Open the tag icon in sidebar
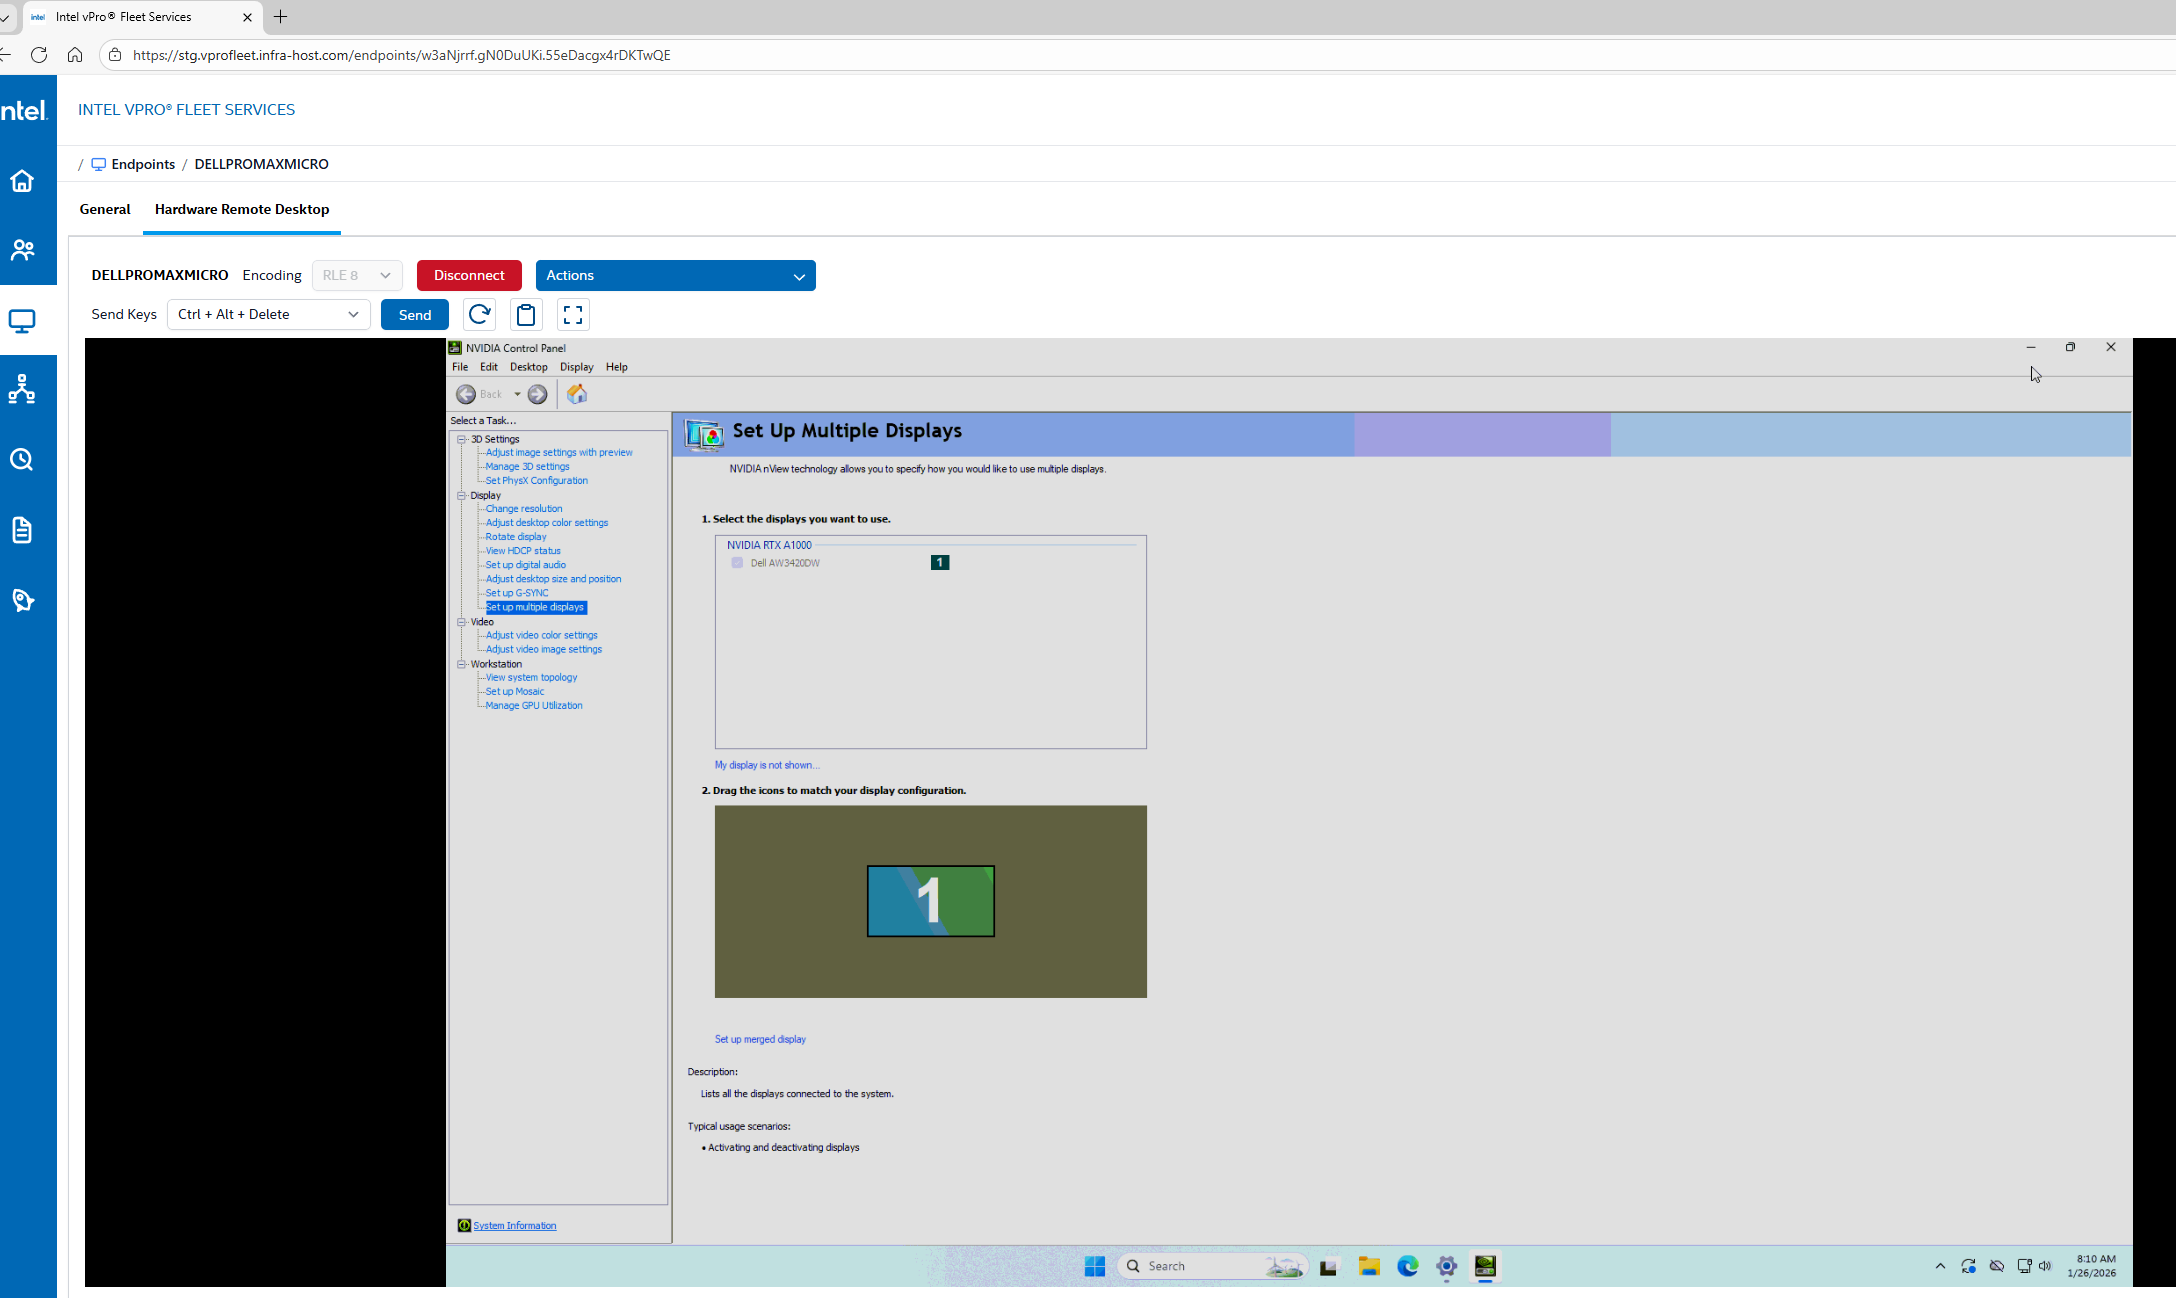This screenshot has width=2176, height=1298. tap(22, 599)
